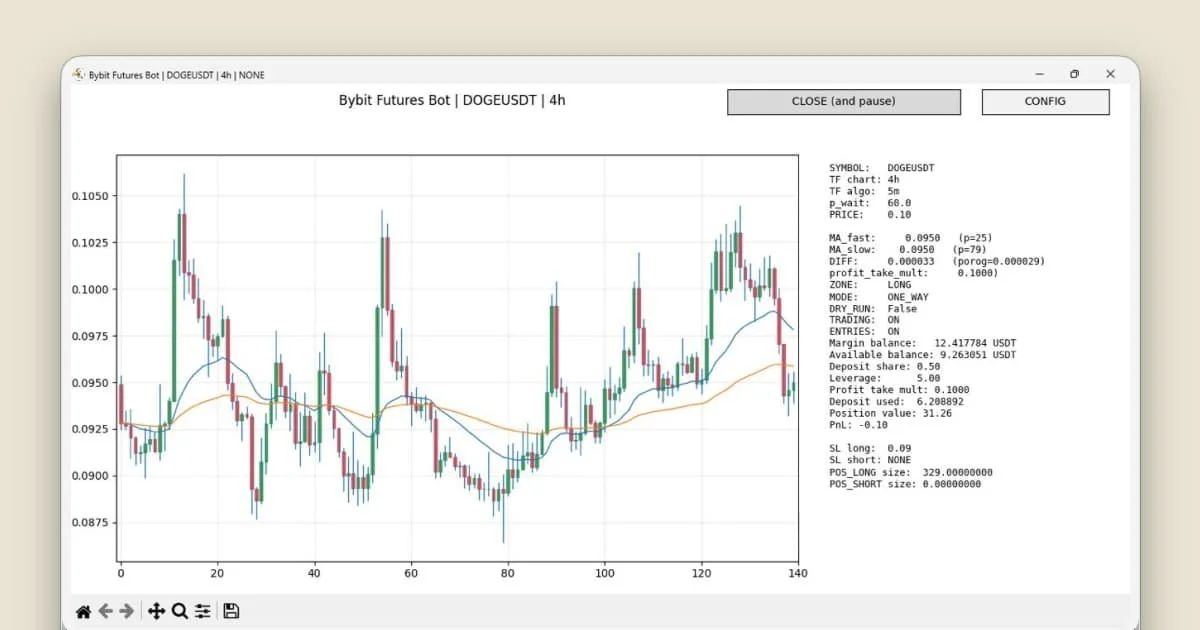Click the 'MA_slow: 0.0950' line
Screen dimensions: 1200x630
pos(908,250)
